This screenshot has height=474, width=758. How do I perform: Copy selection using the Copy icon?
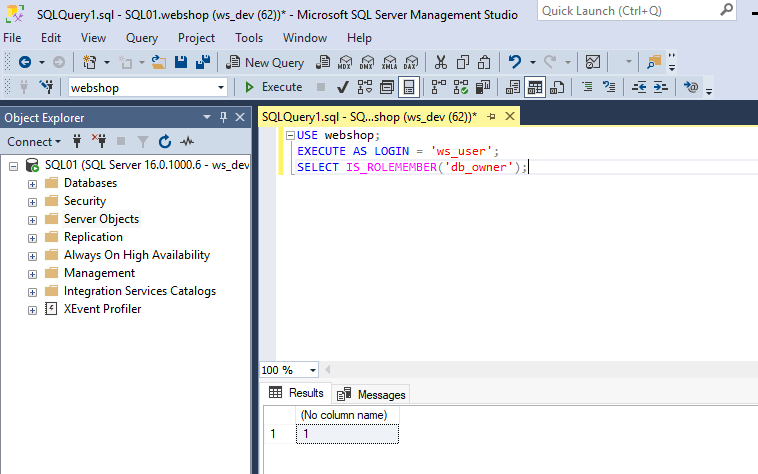[463, 62]
